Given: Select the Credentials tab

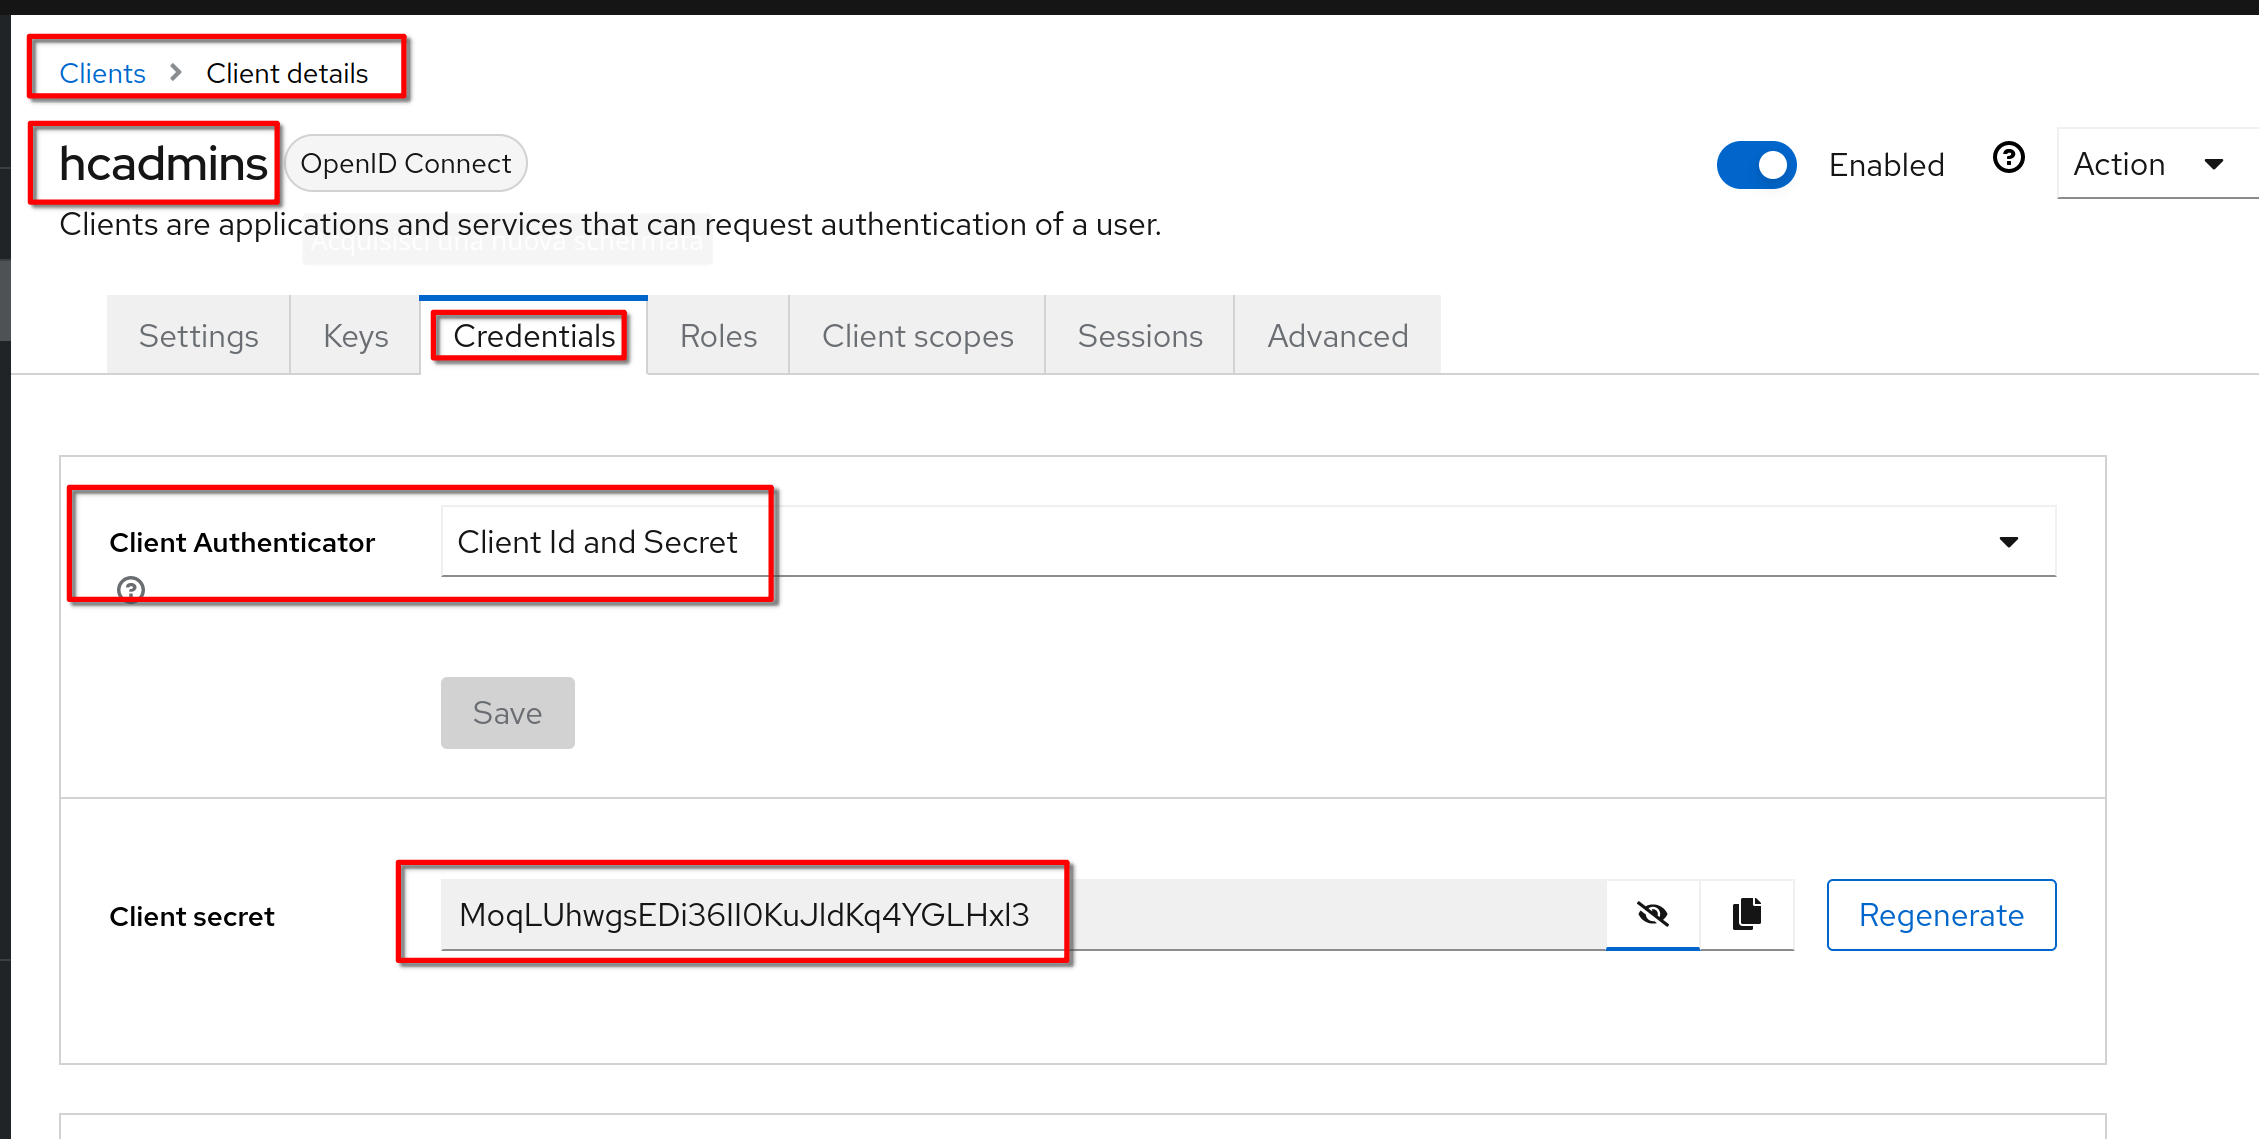Looking at the screenshot, I should tap(533, 336).
